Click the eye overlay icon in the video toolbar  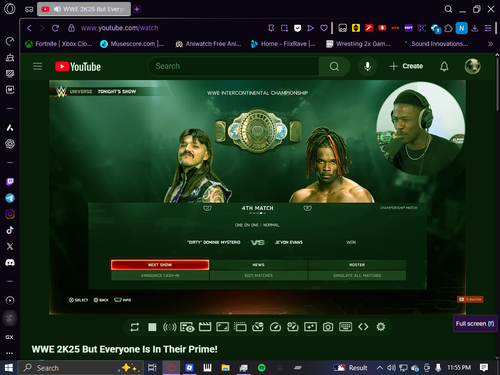point(187,327)
